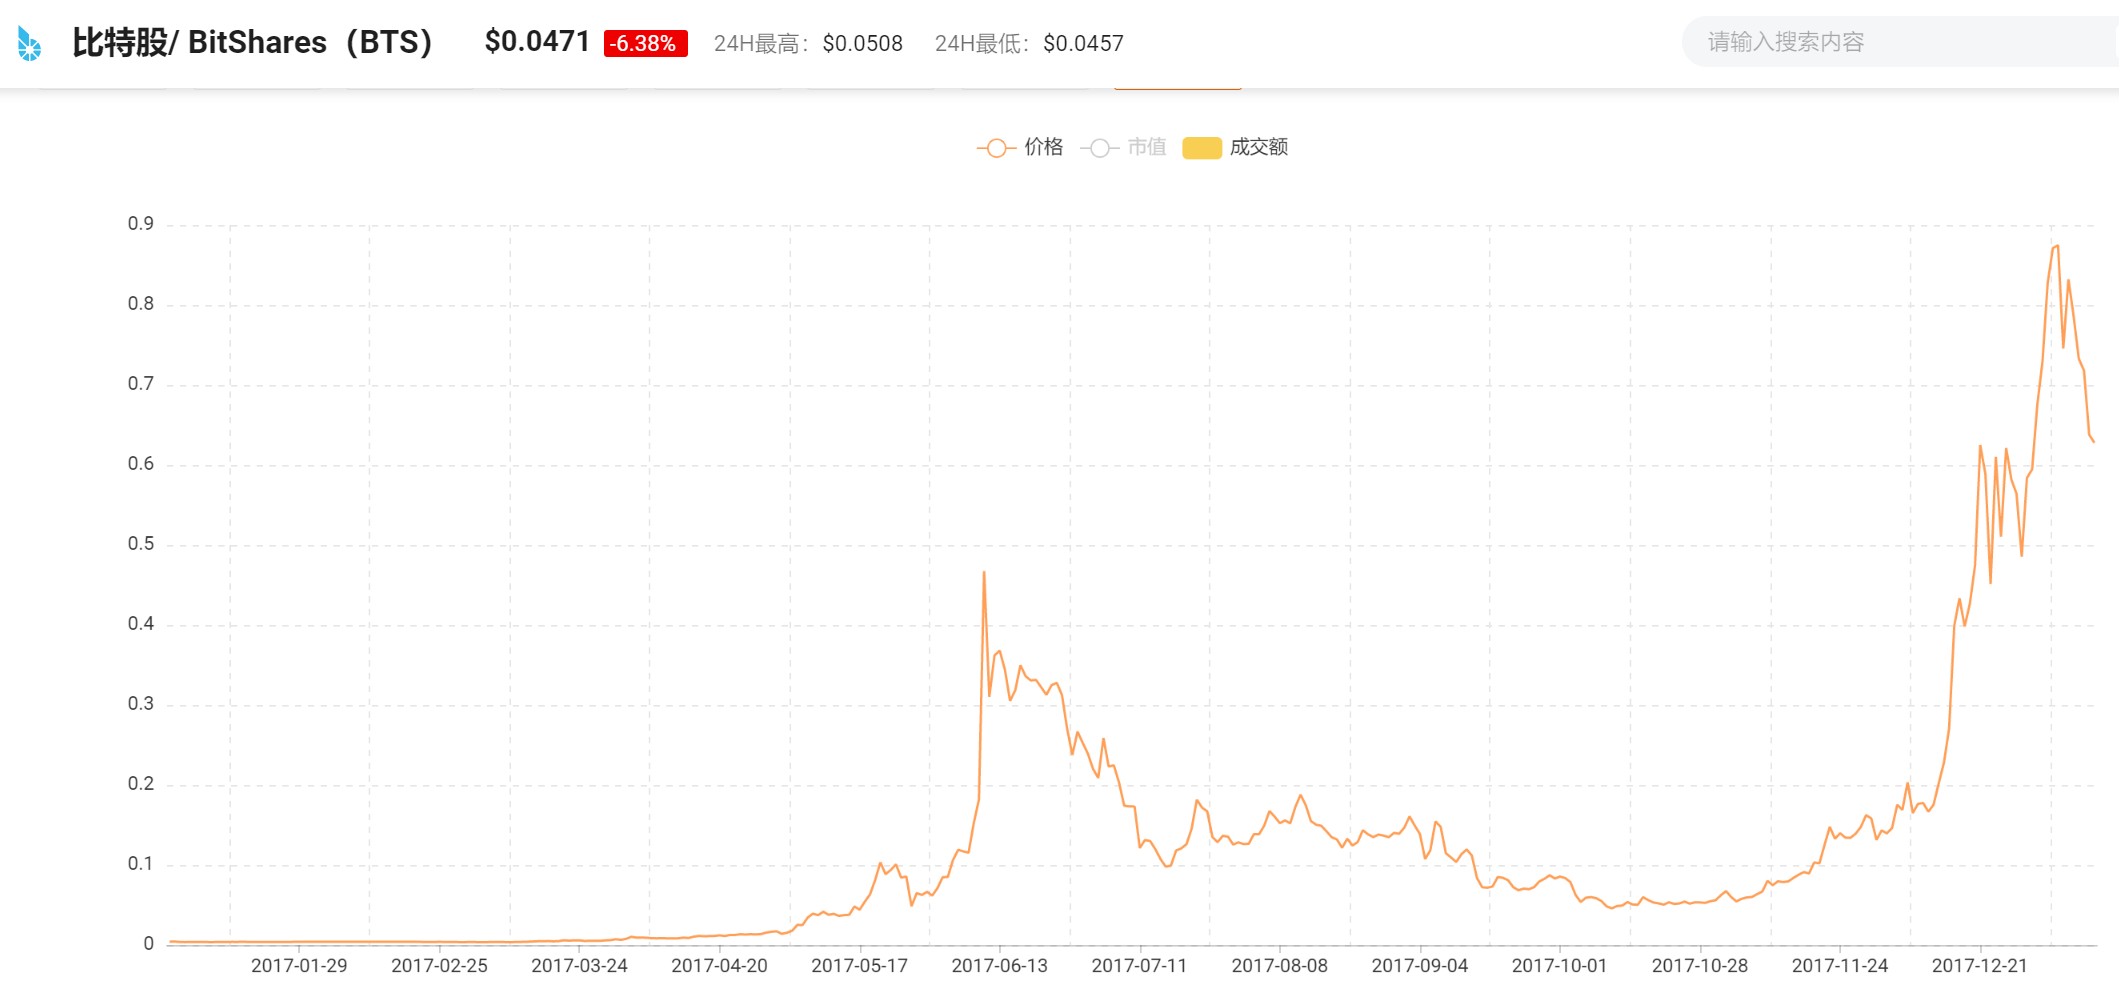Viewport: 2119px width, 993px height.
Task: Click the 24H最低 $0.0457 value
Action: 1083,44
